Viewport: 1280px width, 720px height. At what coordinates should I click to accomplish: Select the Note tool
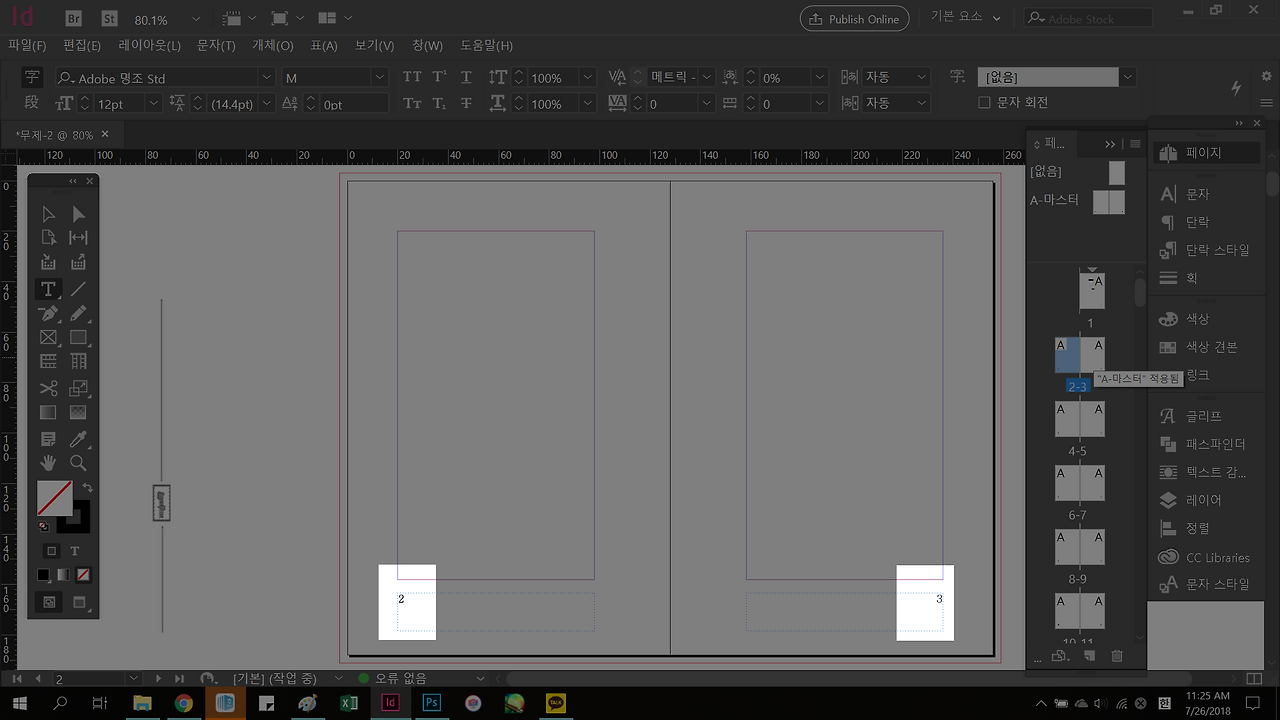point(48,439)
